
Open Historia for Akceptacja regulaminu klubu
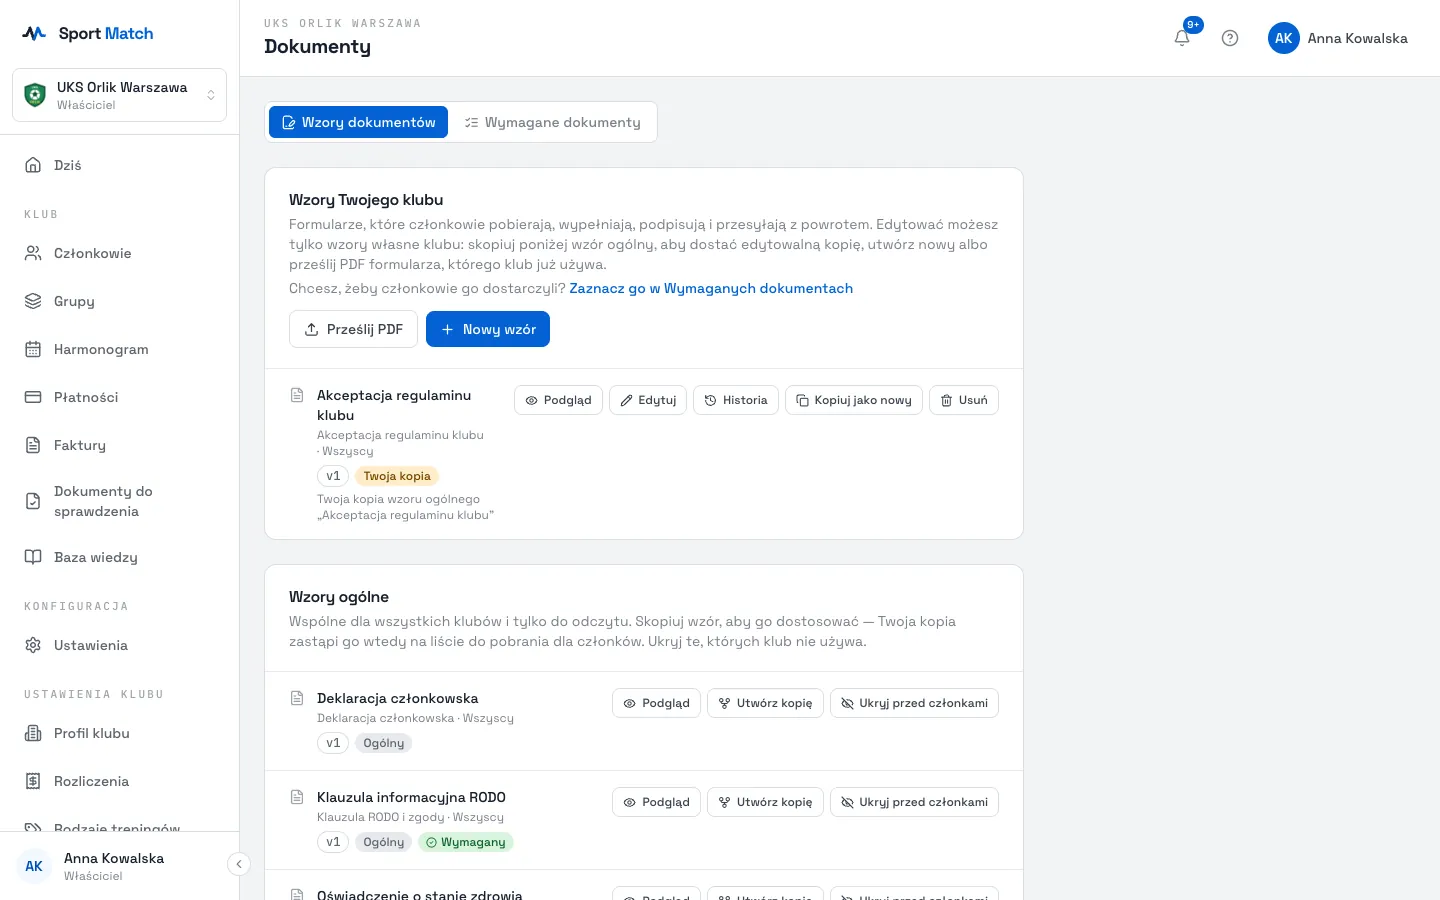point(736,400)
